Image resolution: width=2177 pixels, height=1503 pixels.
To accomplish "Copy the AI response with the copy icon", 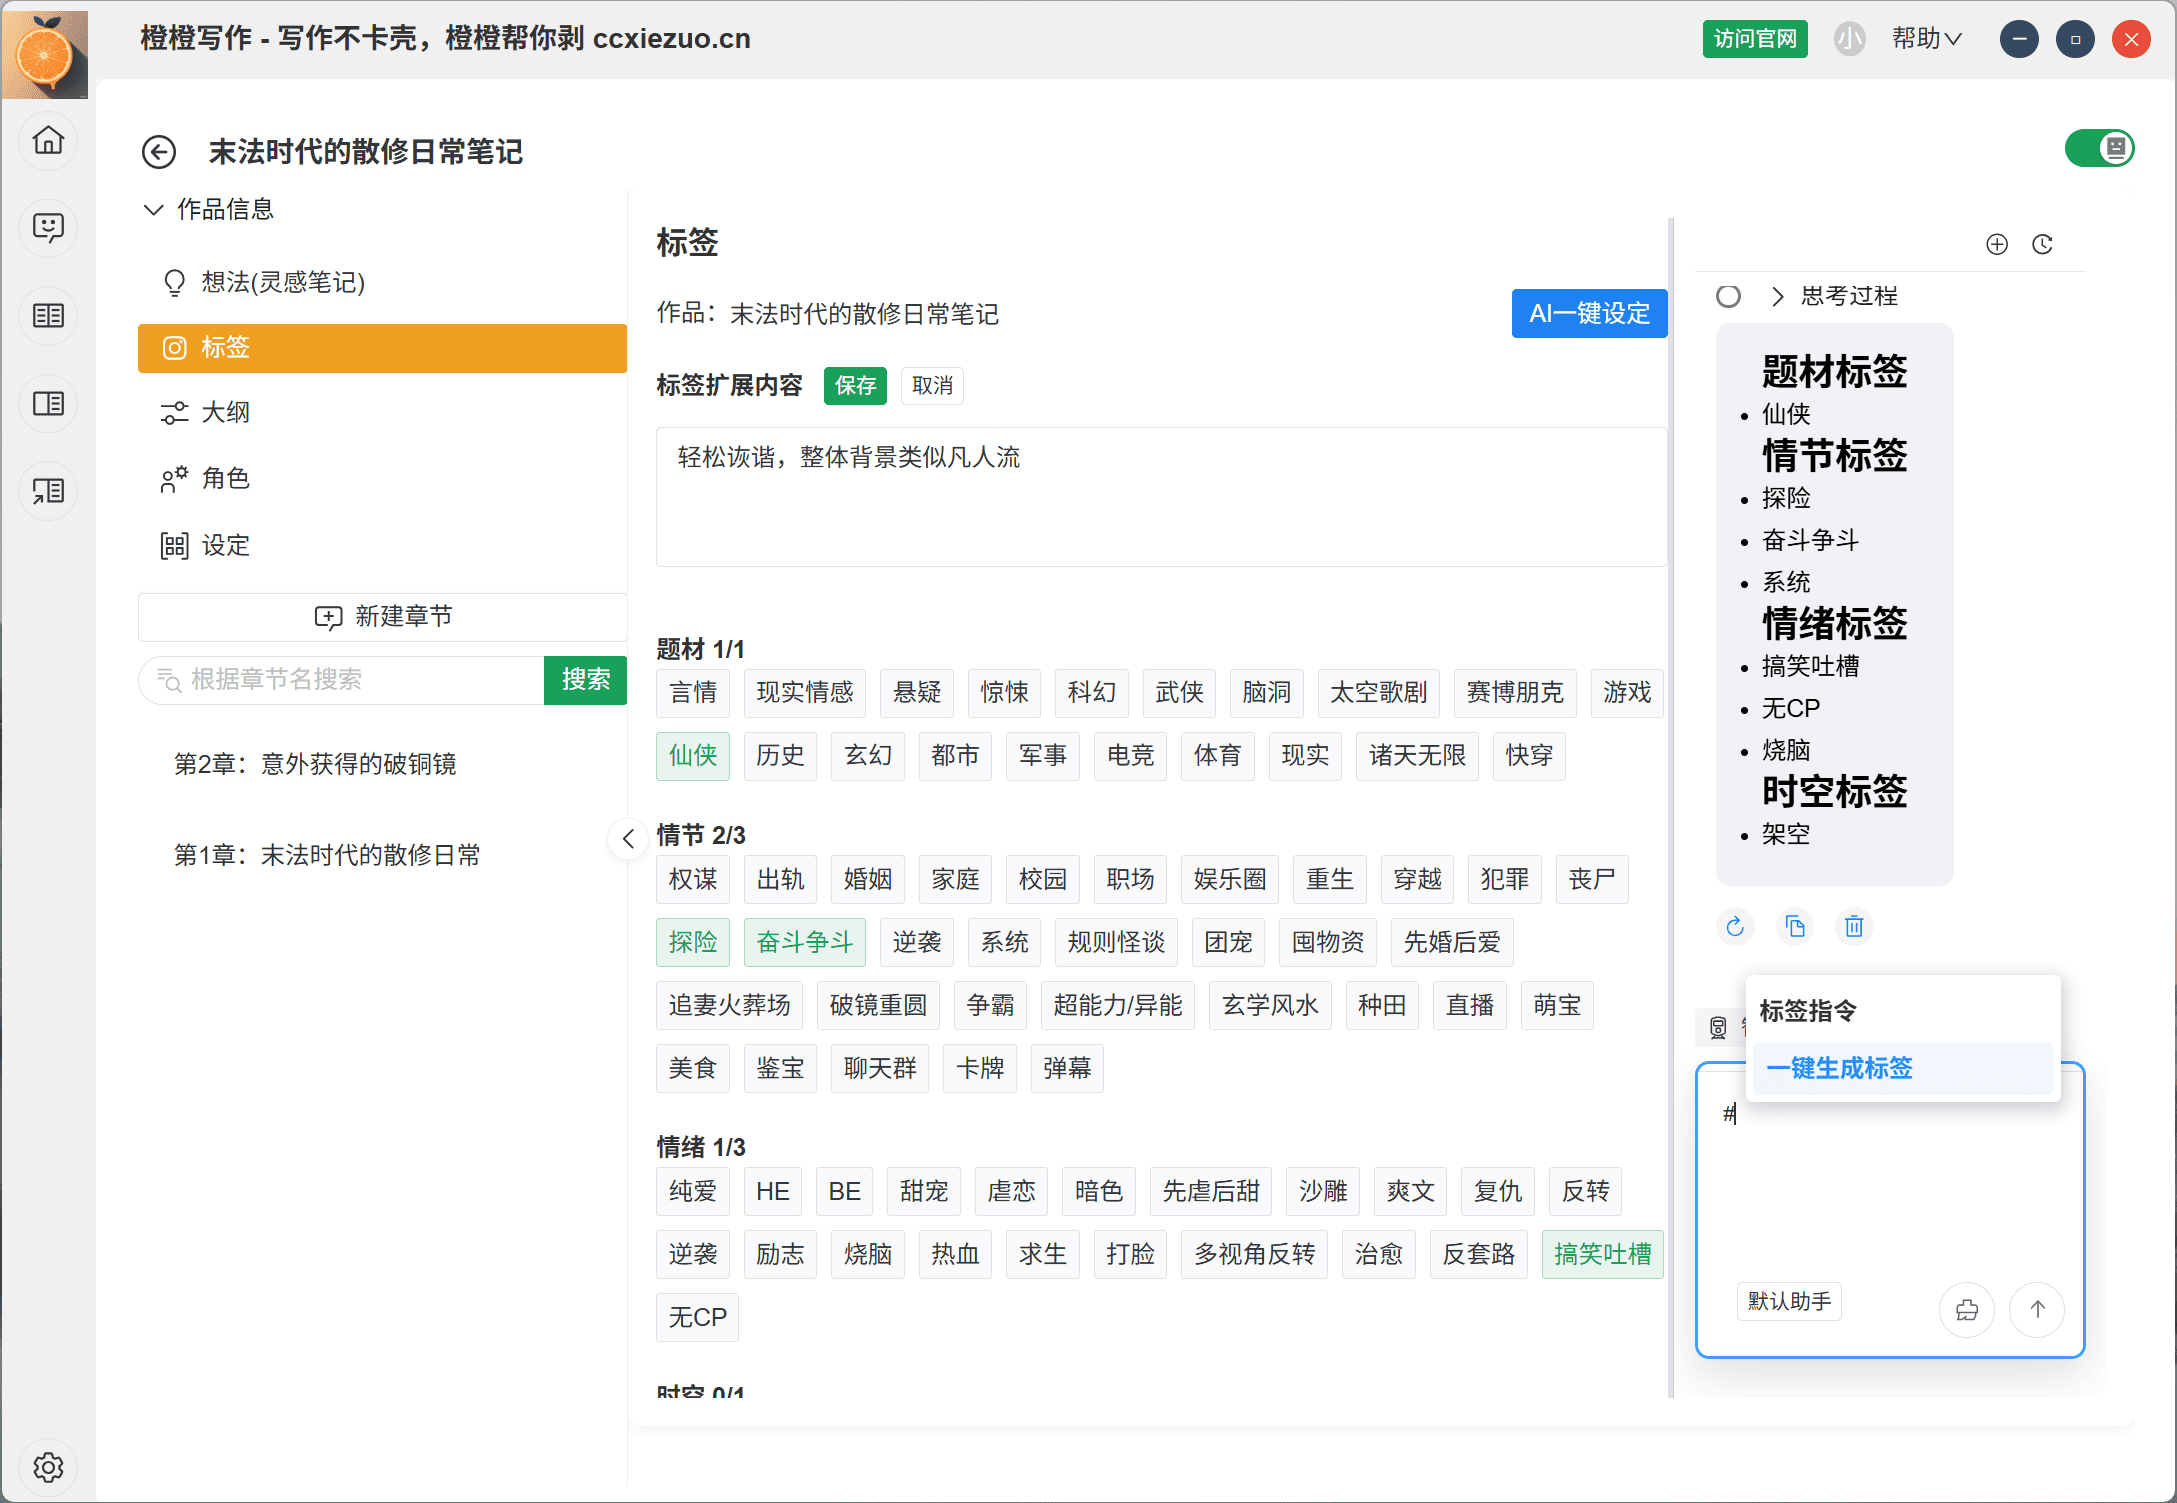I will pyautogui.click(x=1795, y=927).
